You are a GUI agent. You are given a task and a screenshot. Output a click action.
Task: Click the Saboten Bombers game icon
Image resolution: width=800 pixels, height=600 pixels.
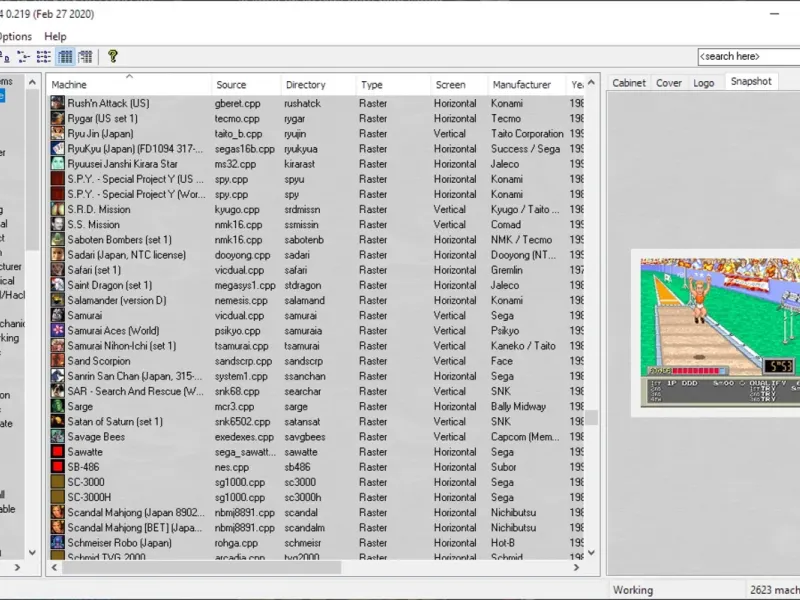point(58,240)
